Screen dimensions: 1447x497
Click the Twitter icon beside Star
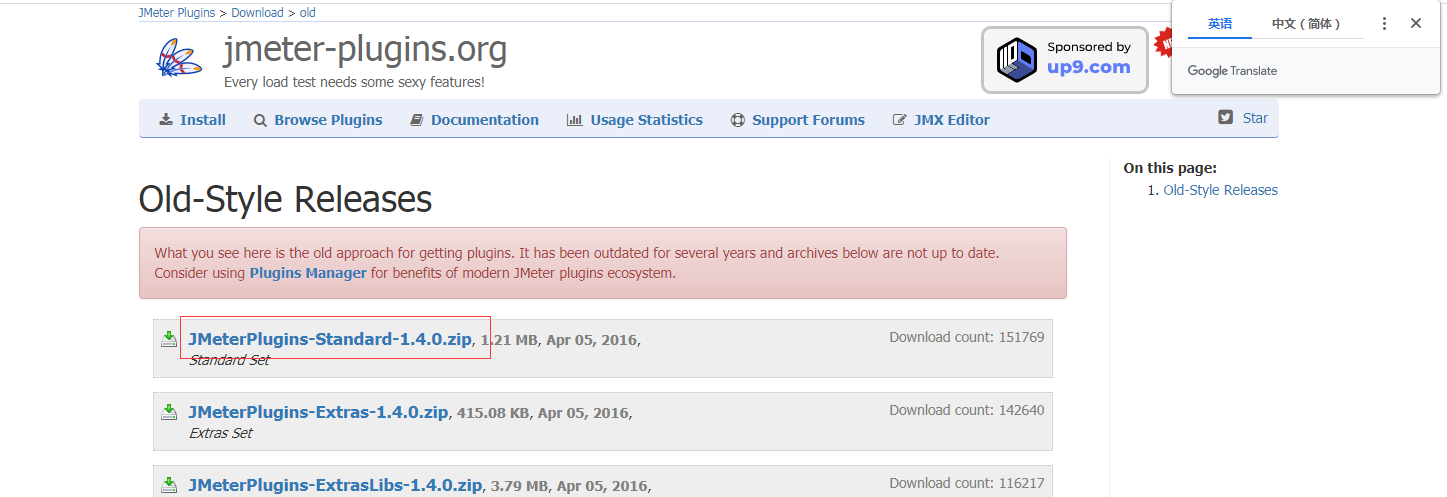pos(1226,117)
